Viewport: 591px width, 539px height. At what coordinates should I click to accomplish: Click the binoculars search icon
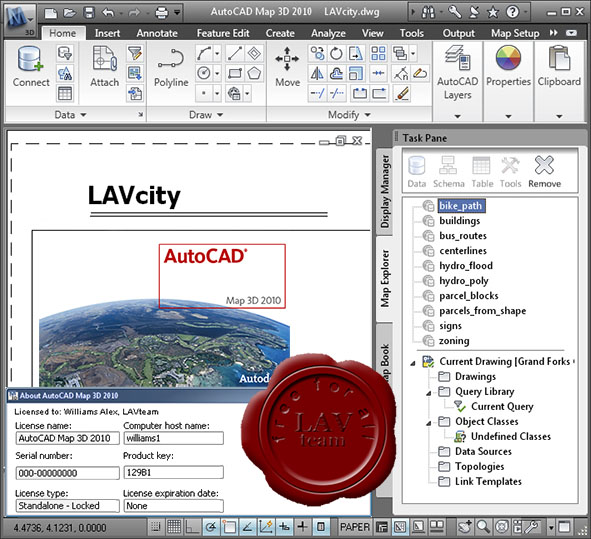tap(428, 12)
